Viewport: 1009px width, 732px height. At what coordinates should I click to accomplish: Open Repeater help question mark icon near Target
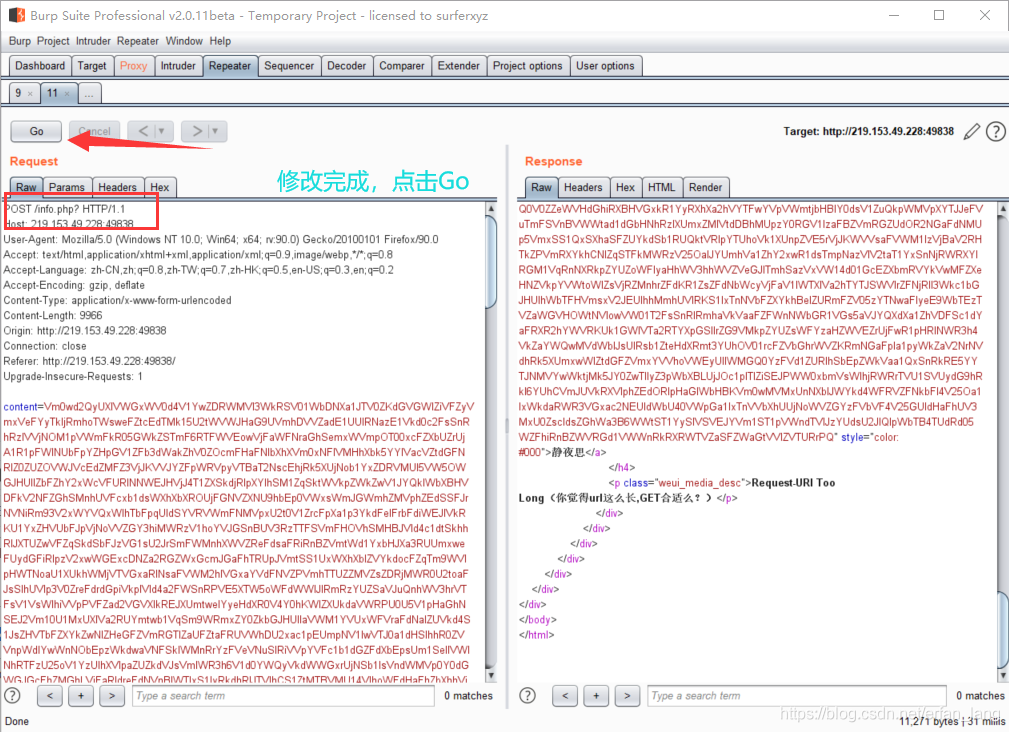tap(995, 131)
